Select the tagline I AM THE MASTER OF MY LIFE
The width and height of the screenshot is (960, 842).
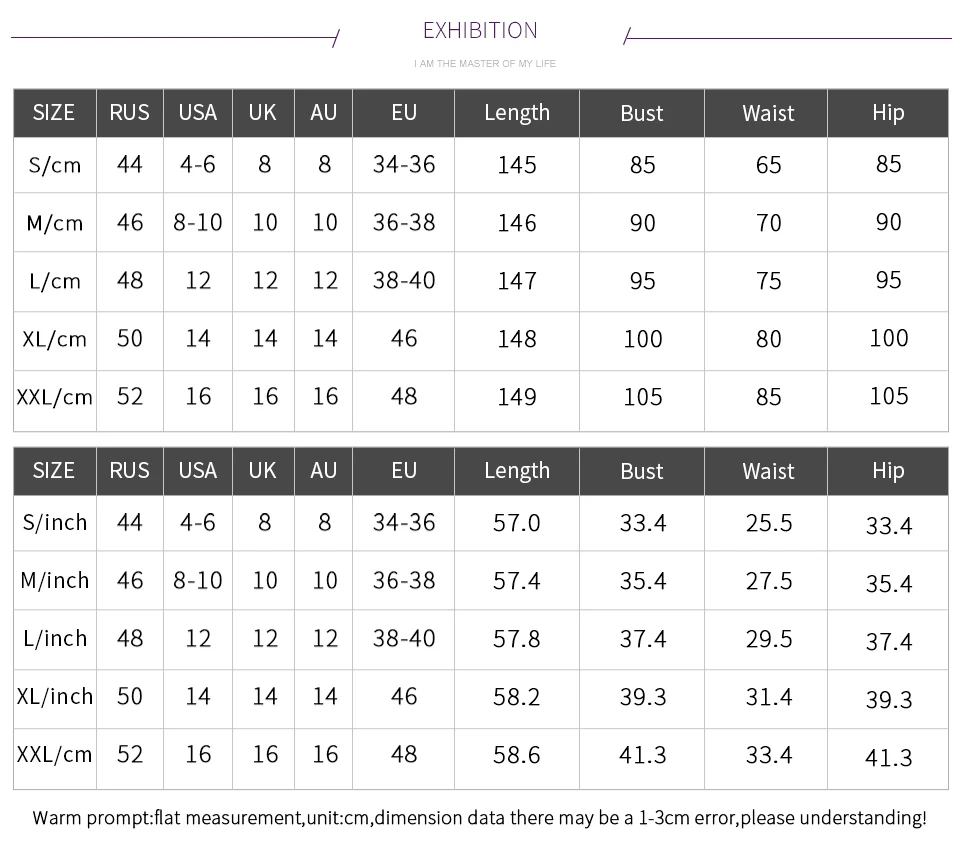485,64
